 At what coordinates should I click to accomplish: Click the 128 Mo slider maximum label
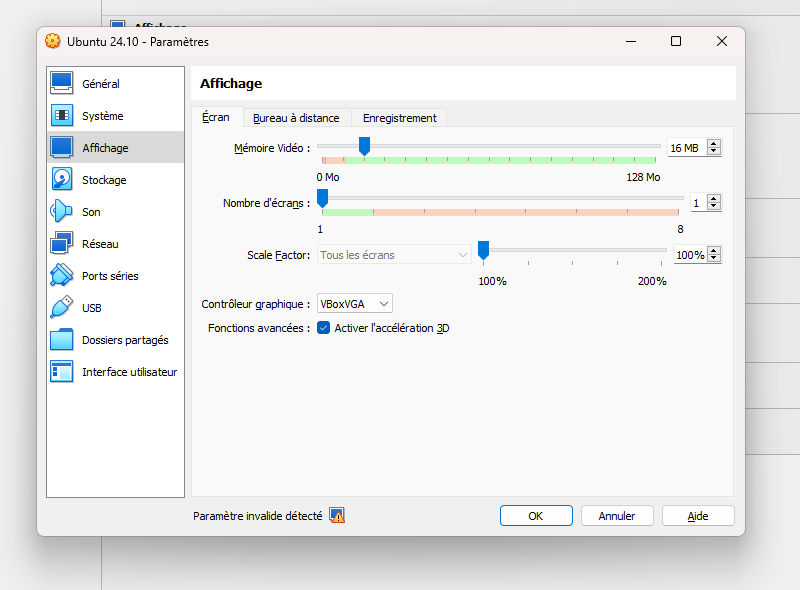(x=643, y=177)
